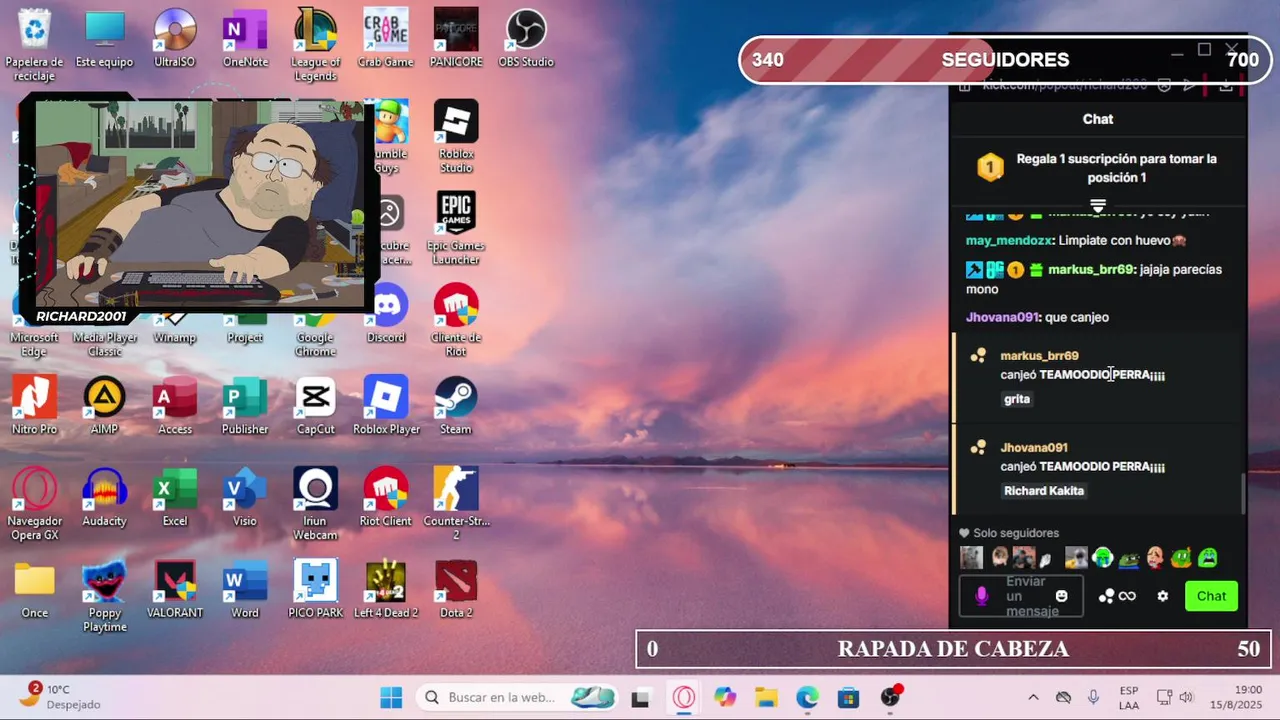Open File Explorer from the taskbar

point(766,697)
